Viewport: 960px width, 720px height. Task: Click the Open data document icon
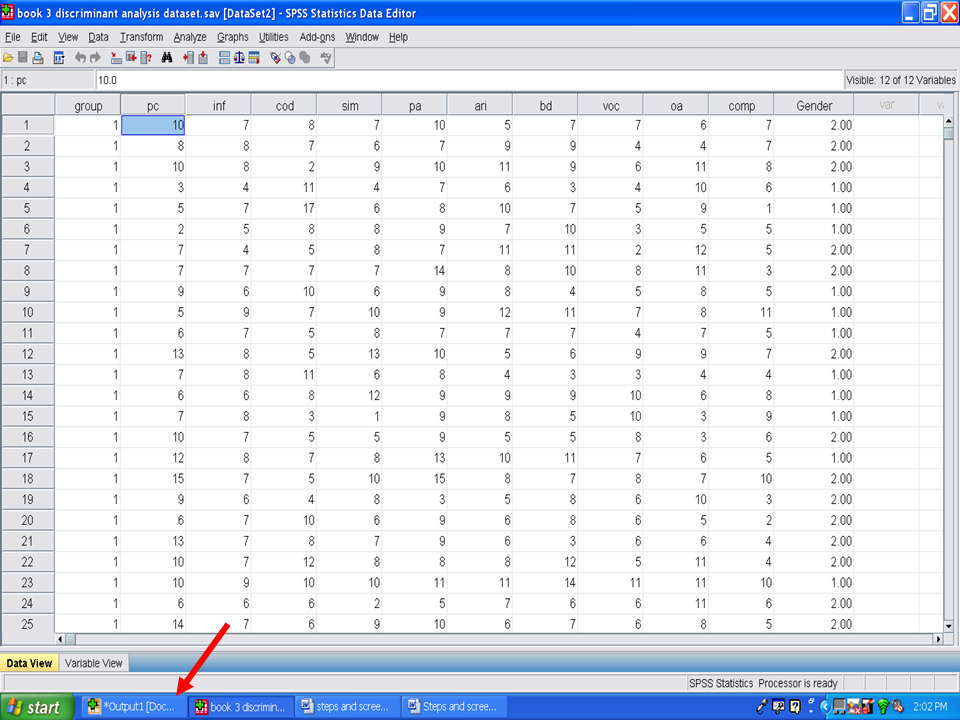coord(8,58)
